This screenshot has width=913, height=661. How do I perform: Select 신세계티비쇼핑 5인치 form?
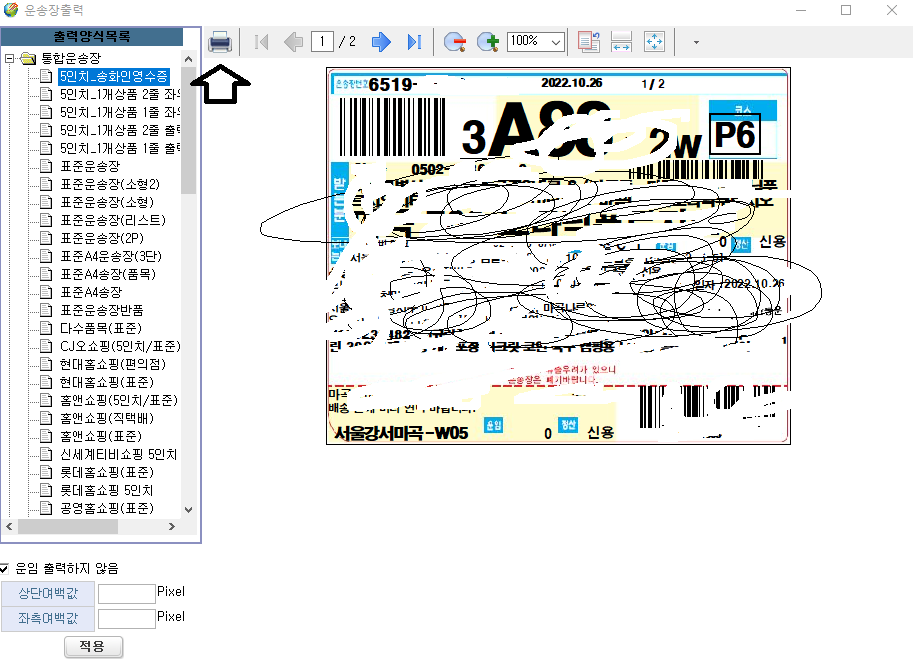119,454
